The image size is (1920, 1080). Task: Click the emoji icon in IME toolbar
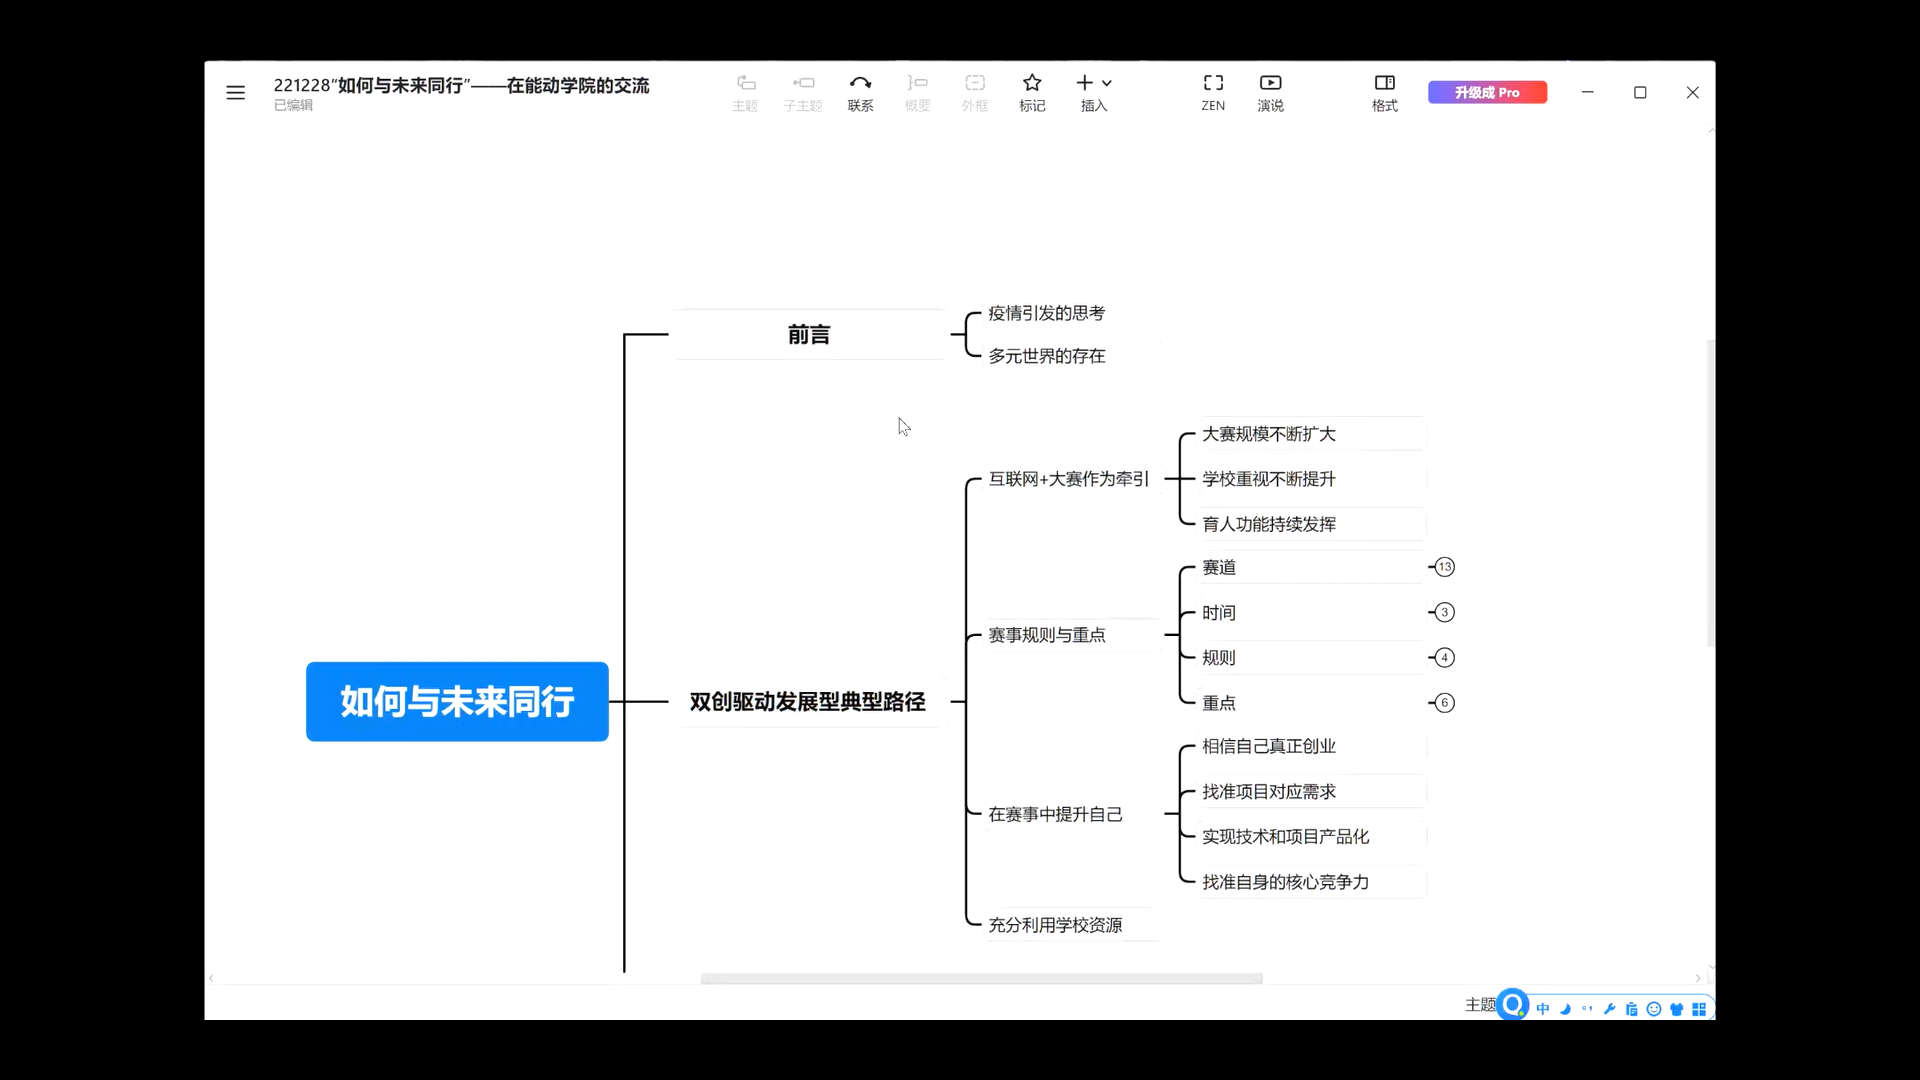[x=1654, y=1009]
